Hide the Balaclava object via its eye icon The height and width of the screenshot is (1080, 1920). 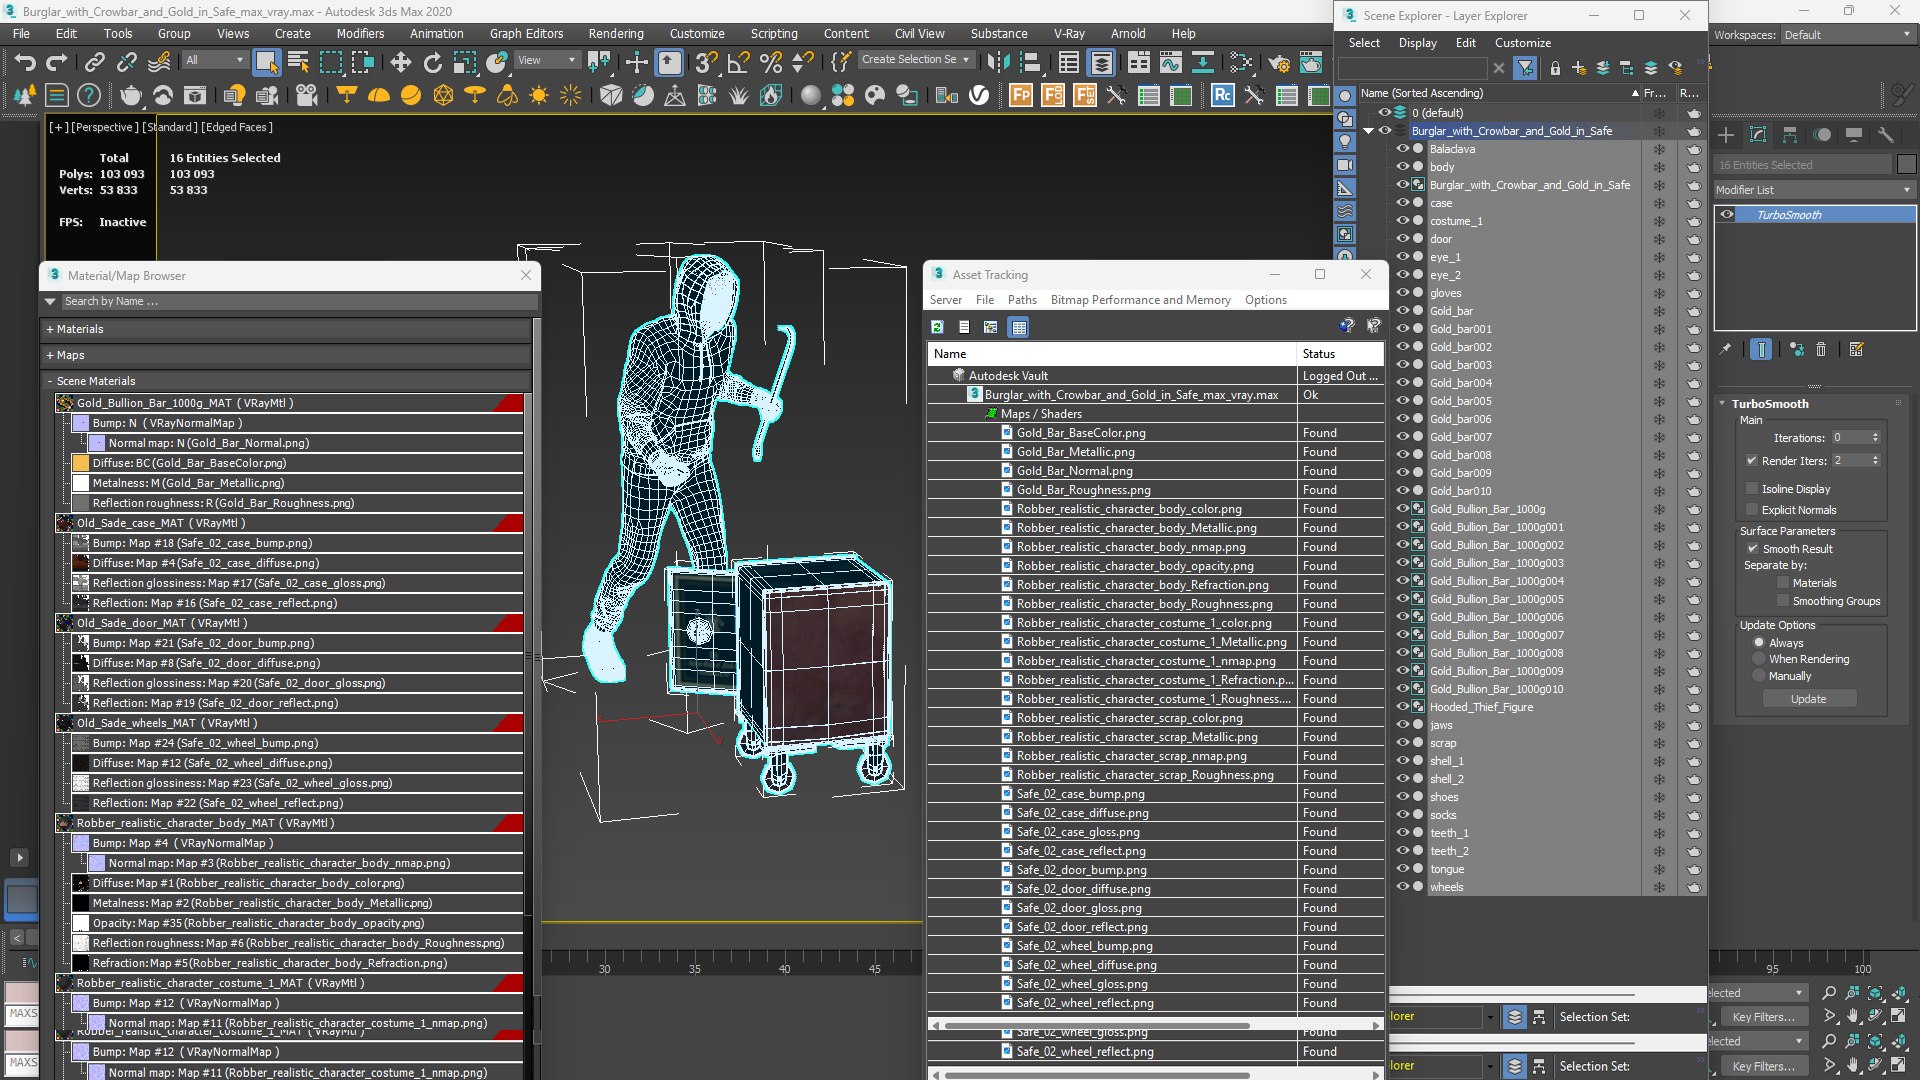(x=1403, y=149)
